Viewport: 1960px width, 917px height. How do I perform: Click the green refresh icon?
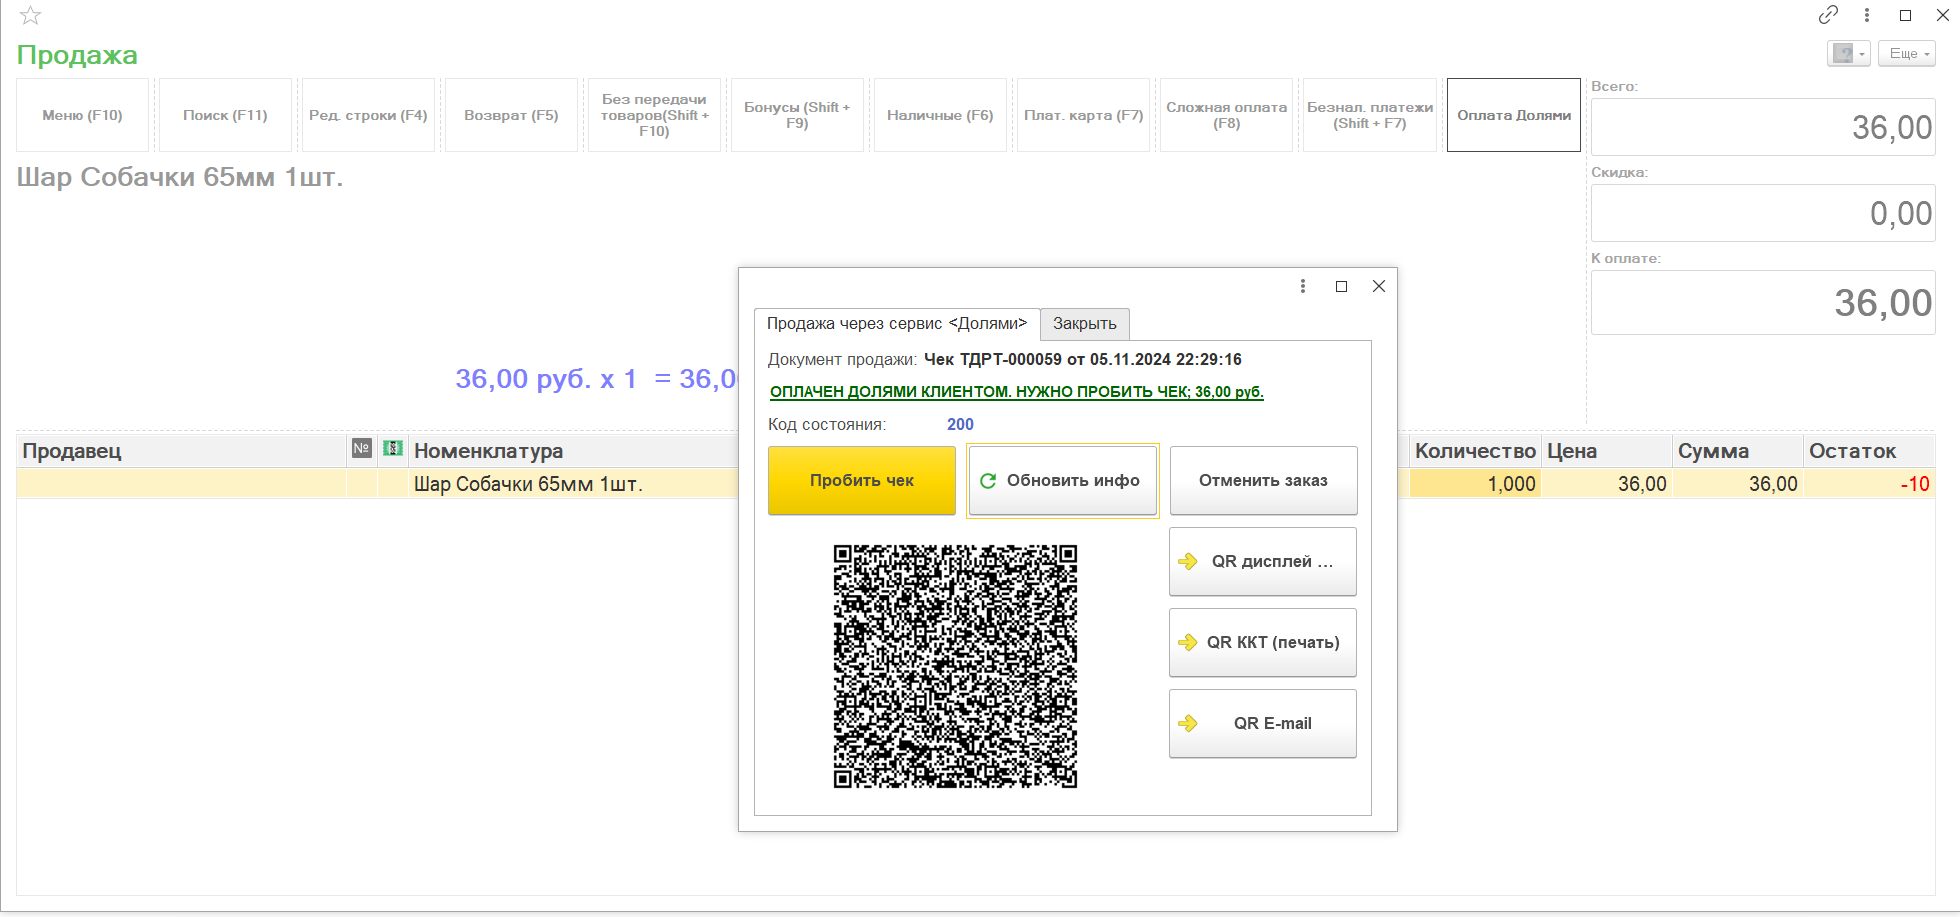point(988,481)
